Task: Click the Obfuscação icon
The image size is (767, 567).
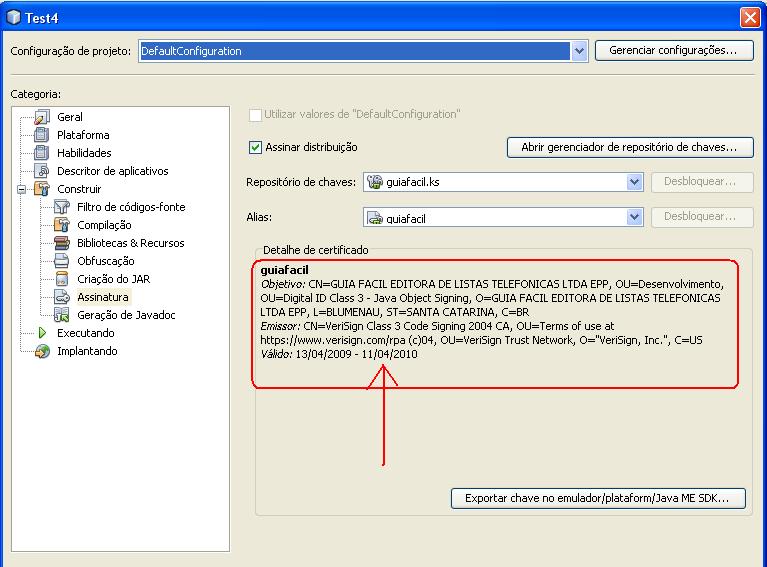Action: 62,261
